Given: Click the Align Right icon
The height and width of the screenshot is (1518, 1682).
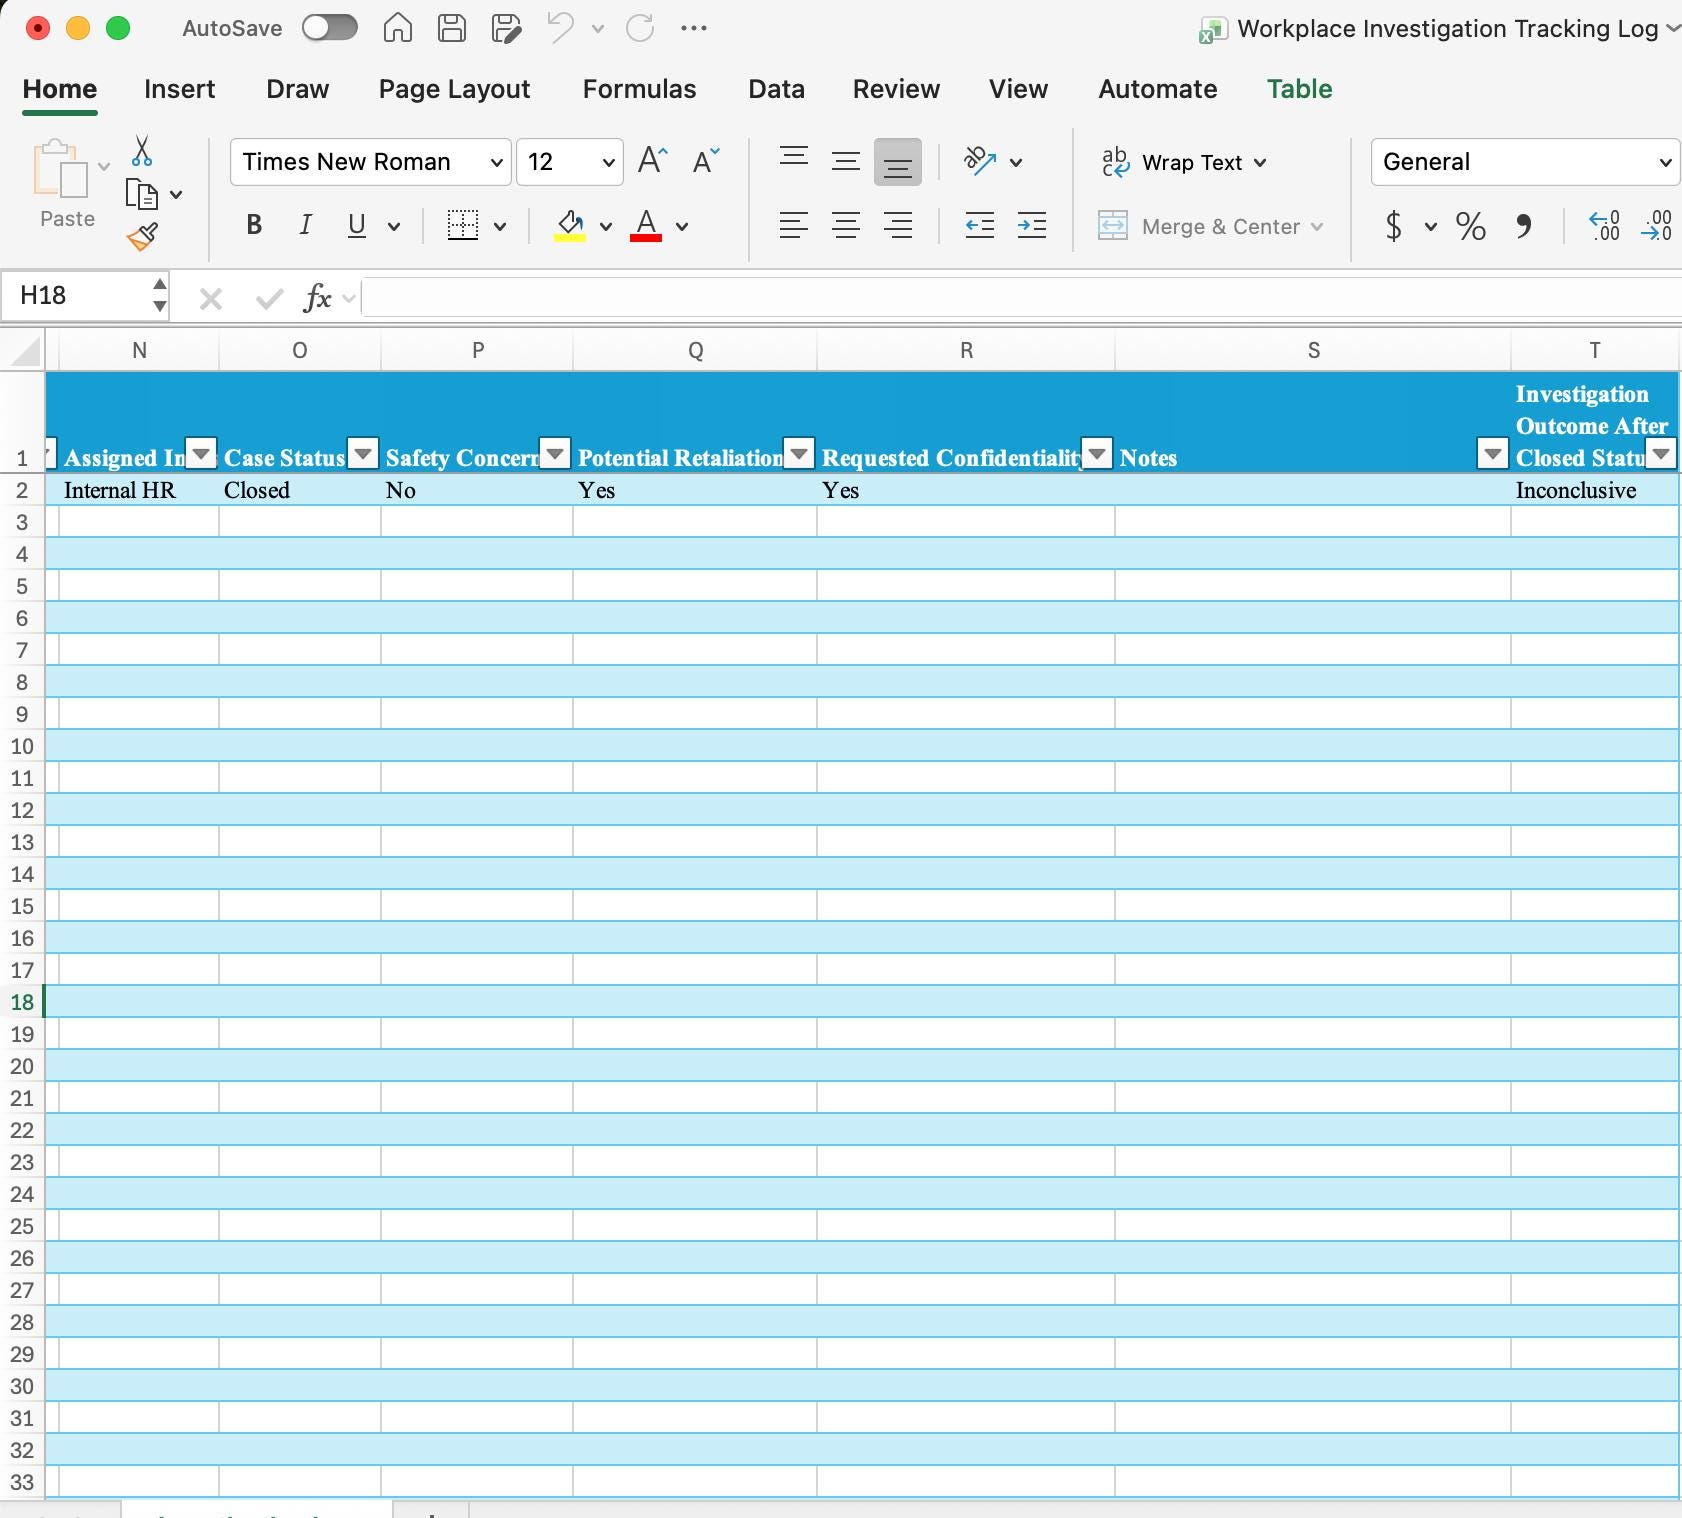Looking at the screenshot, I should pyautogui.click(x=898, y=226).
